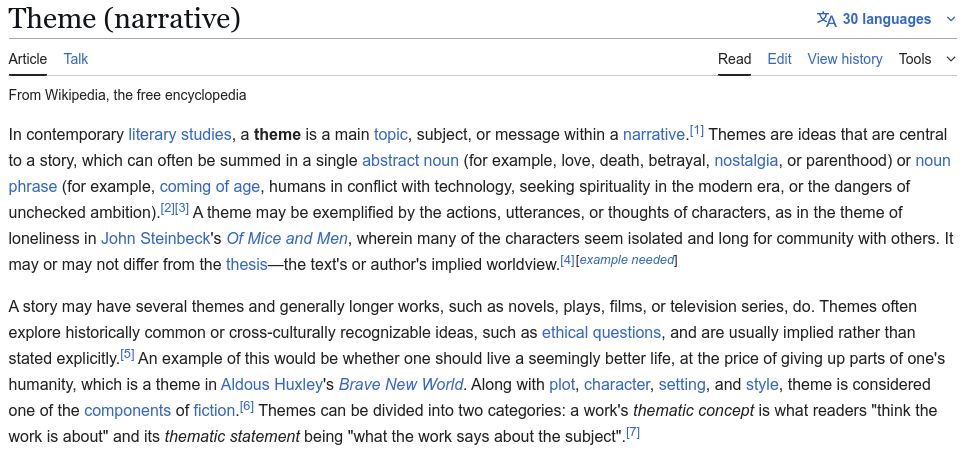Follow the character link

(x=617, y=385)
